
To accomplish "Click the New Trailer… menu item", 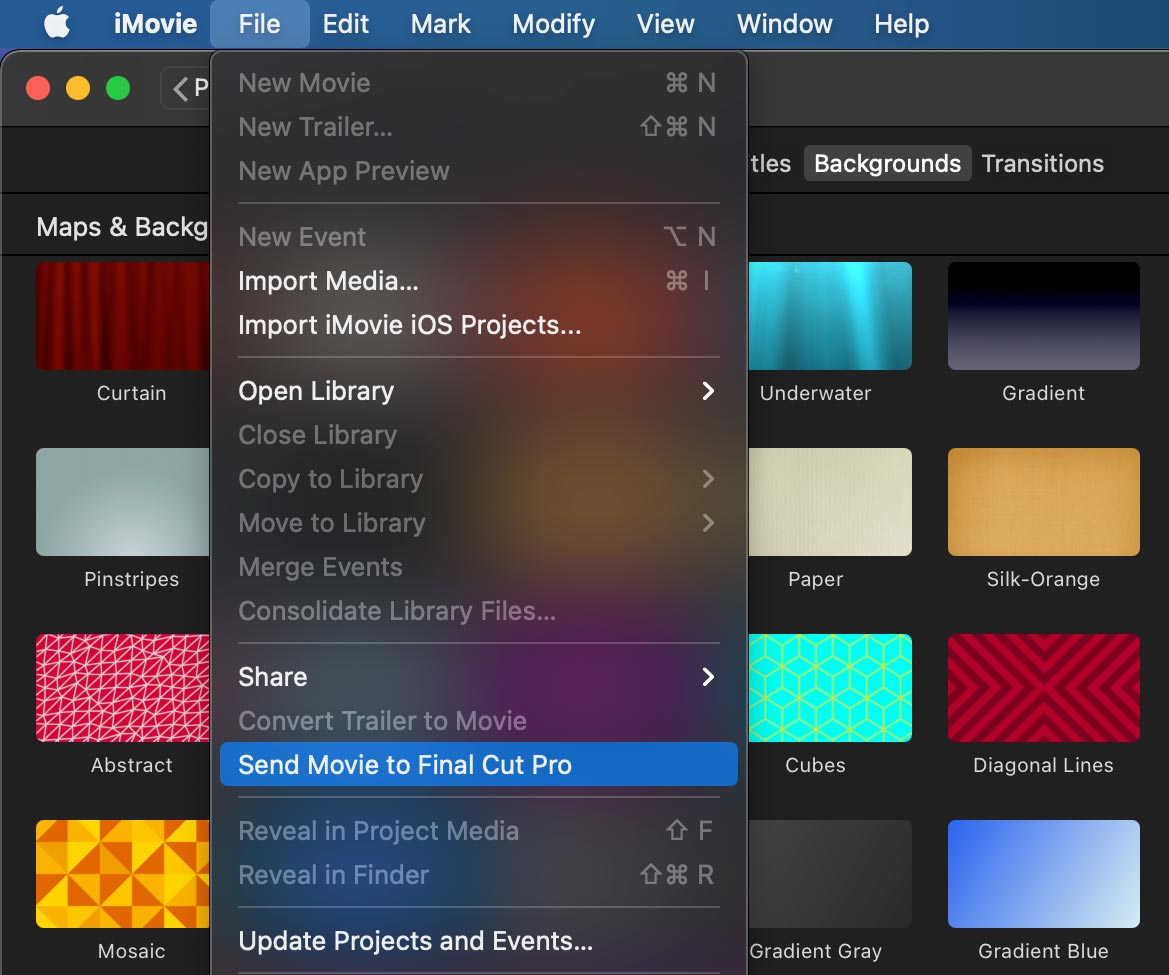I will click(479, 127).
